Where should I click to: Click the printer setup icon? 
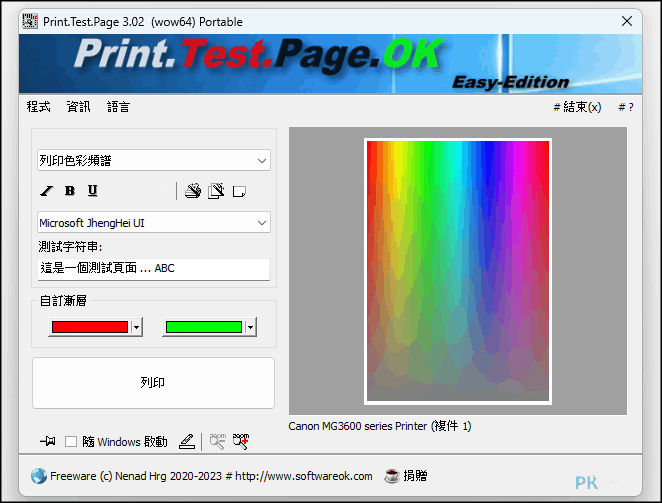pyautogui.click(x=193, y=191)
